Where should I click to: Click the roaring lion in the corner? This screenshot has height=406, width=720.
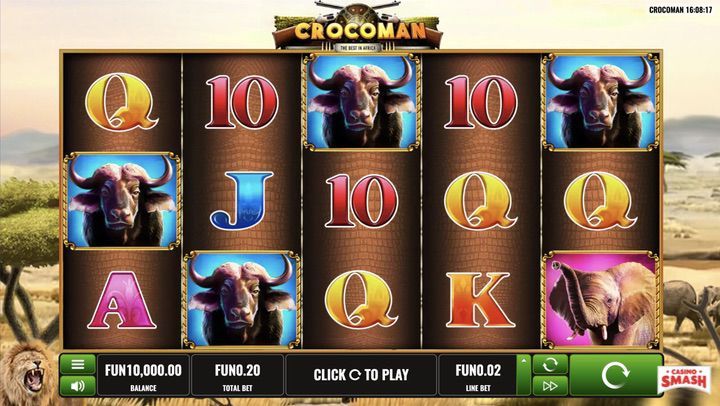[28, 373]
